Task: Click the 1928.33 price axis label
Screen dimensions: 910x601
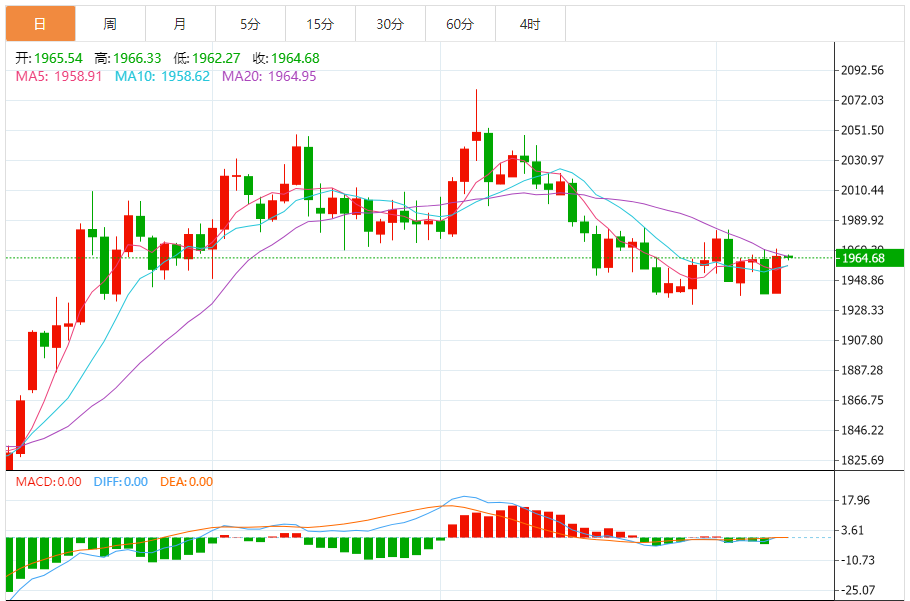Action: click(862, 310)
